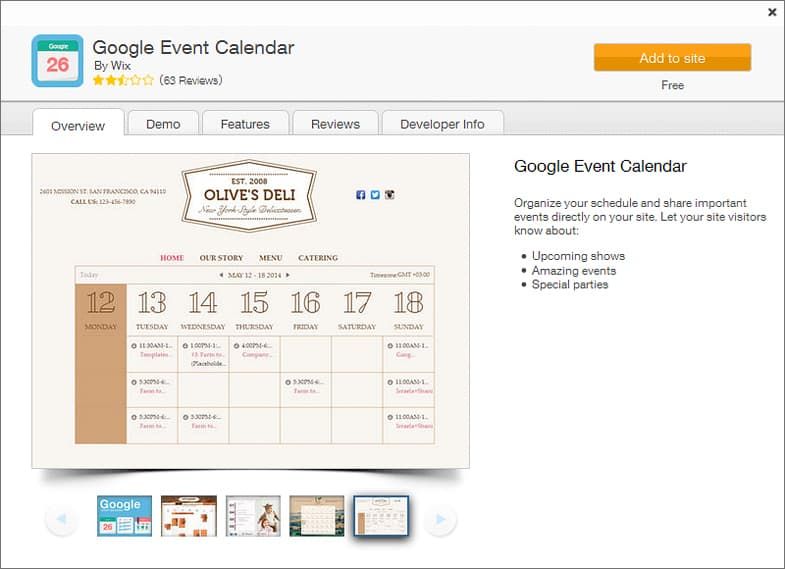
Task: Click the Special parties bullet
Action: point(570,284)
